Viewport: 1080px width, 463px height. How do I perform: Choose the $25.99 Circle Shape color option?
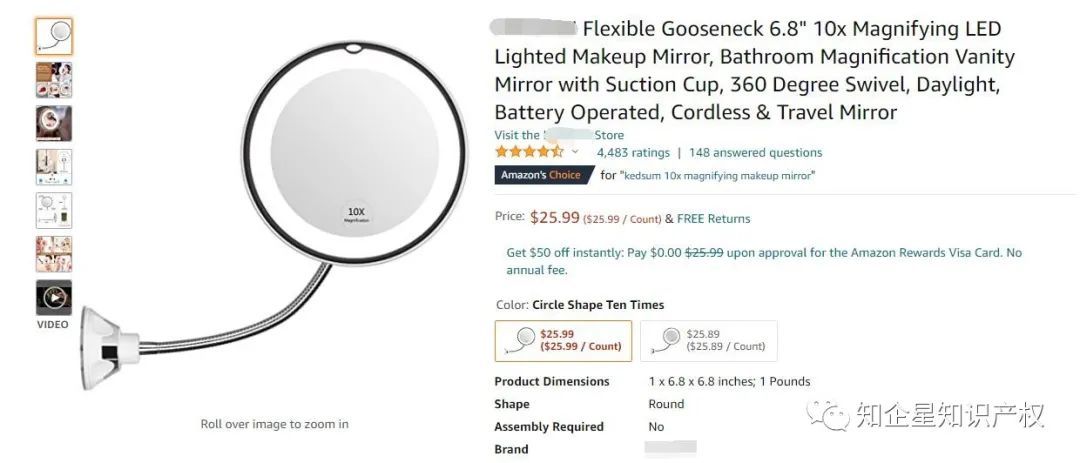(x=563, y=340)
